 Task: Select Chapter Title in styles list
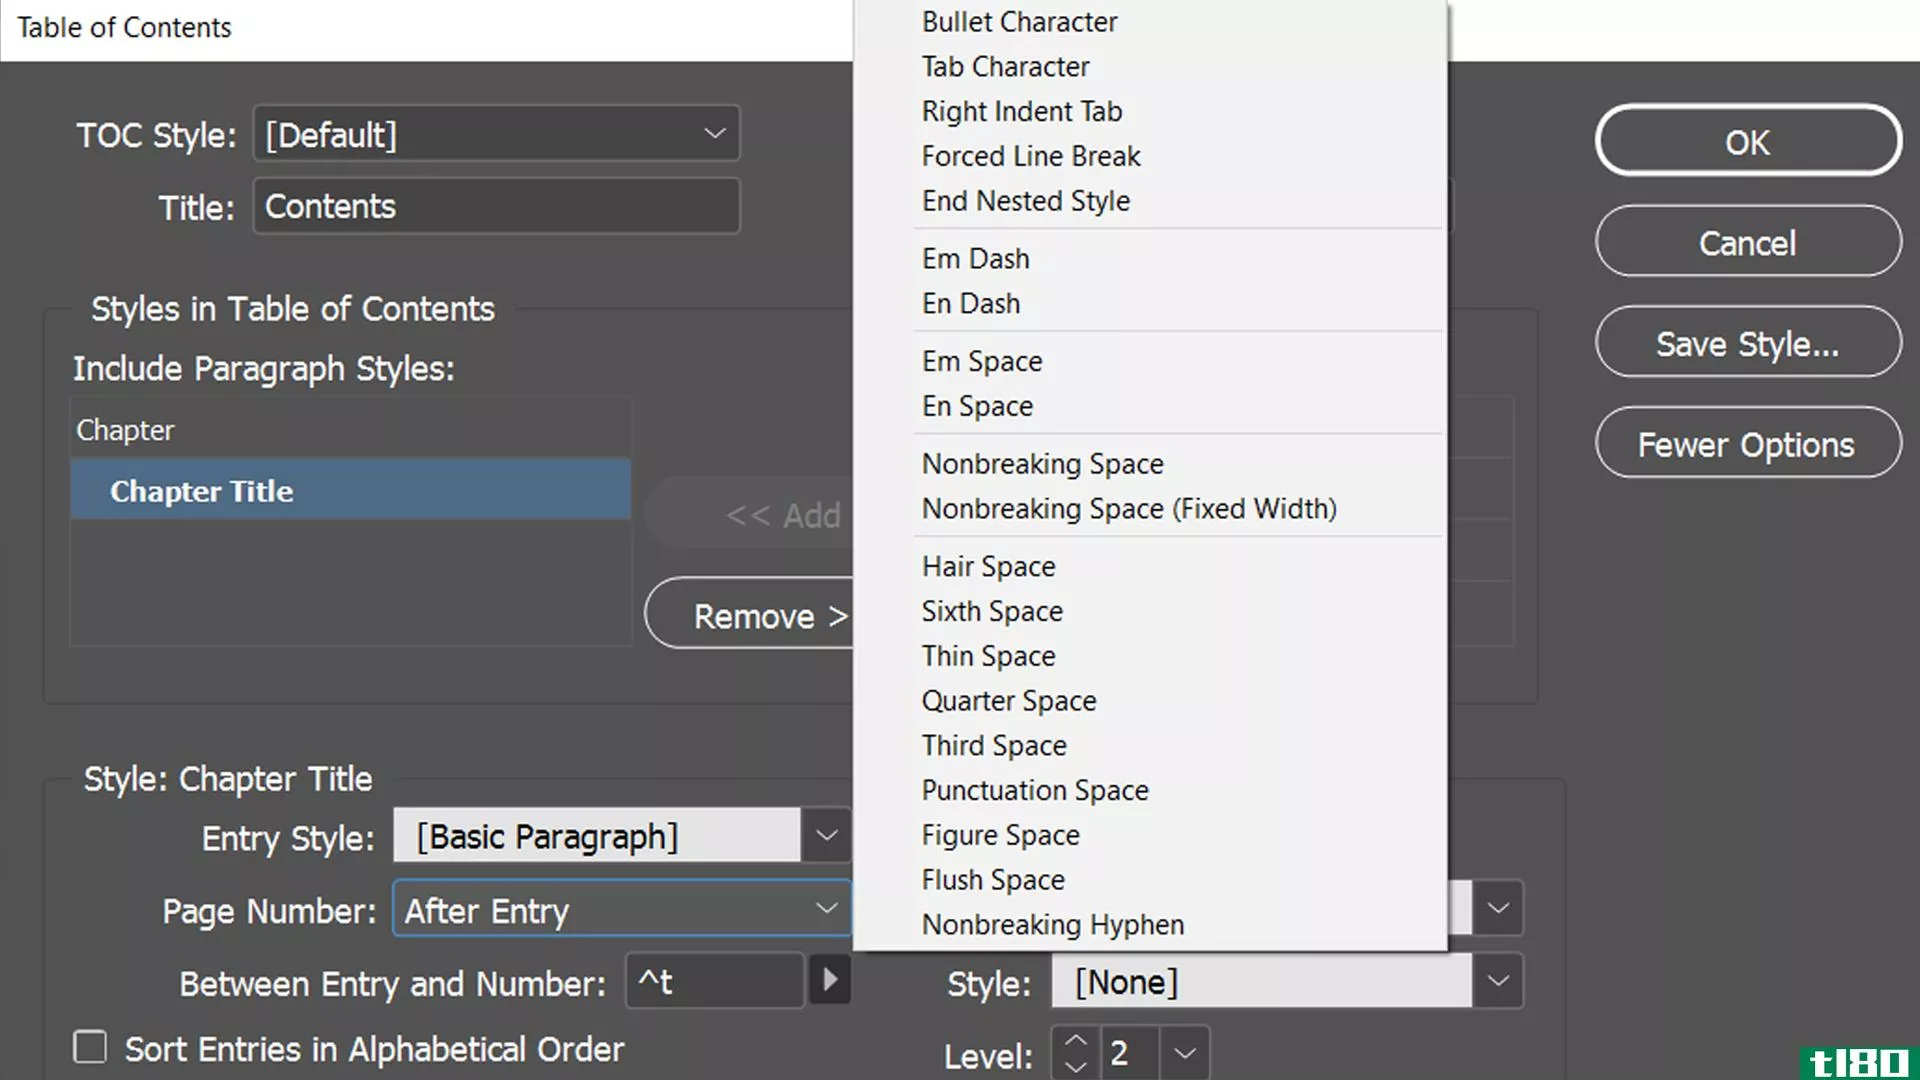[349, 491]
